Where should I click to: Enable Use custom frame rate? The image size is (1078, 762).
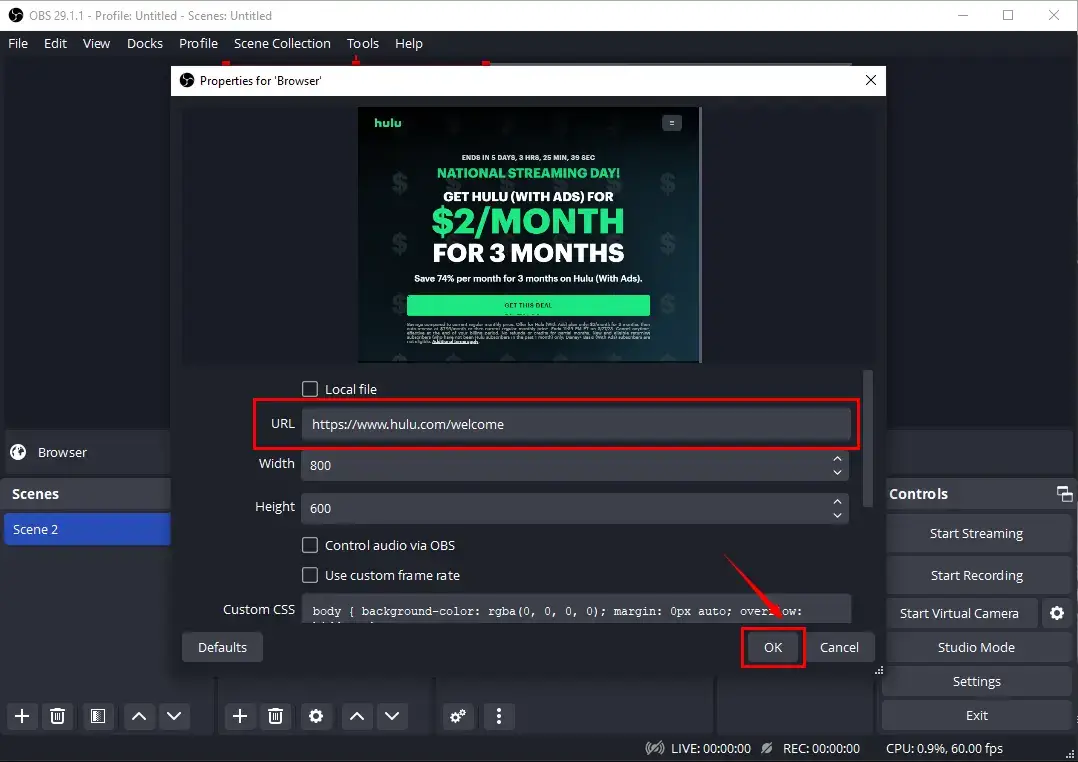pyautogui.click(x=310, y=575)
